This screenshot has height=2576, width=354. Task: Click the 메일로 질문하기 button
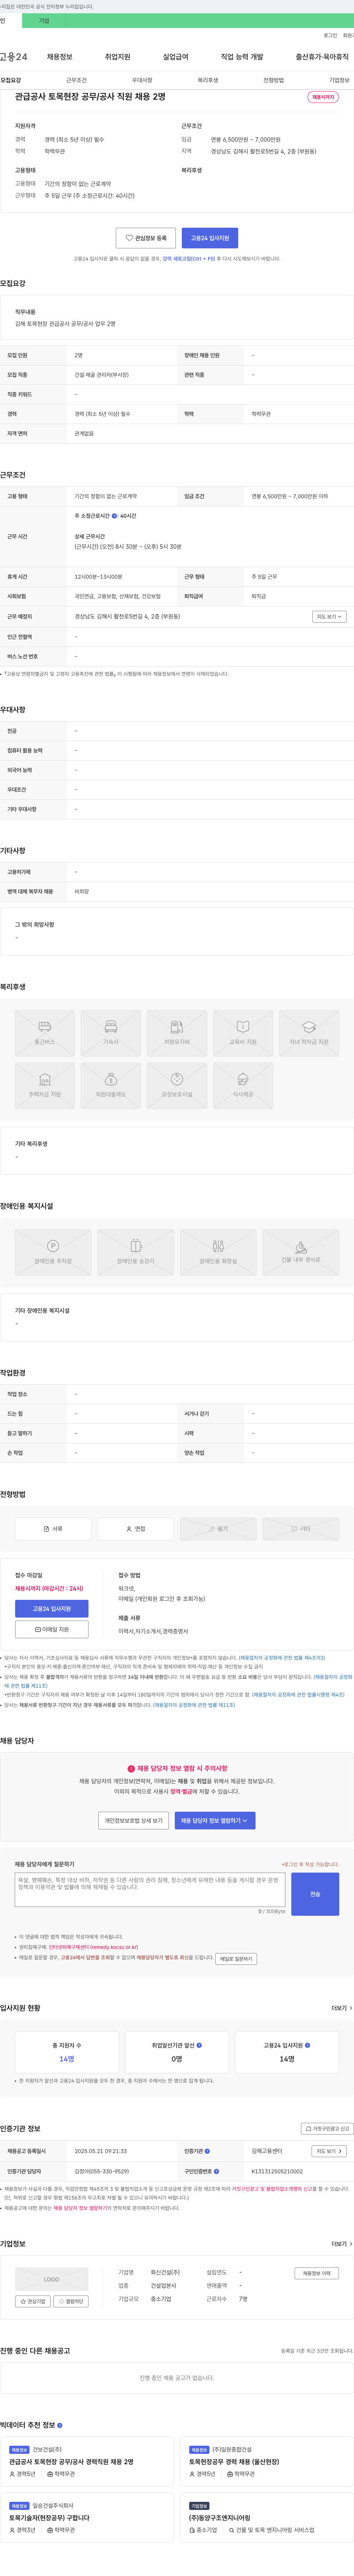[236, 1959]
